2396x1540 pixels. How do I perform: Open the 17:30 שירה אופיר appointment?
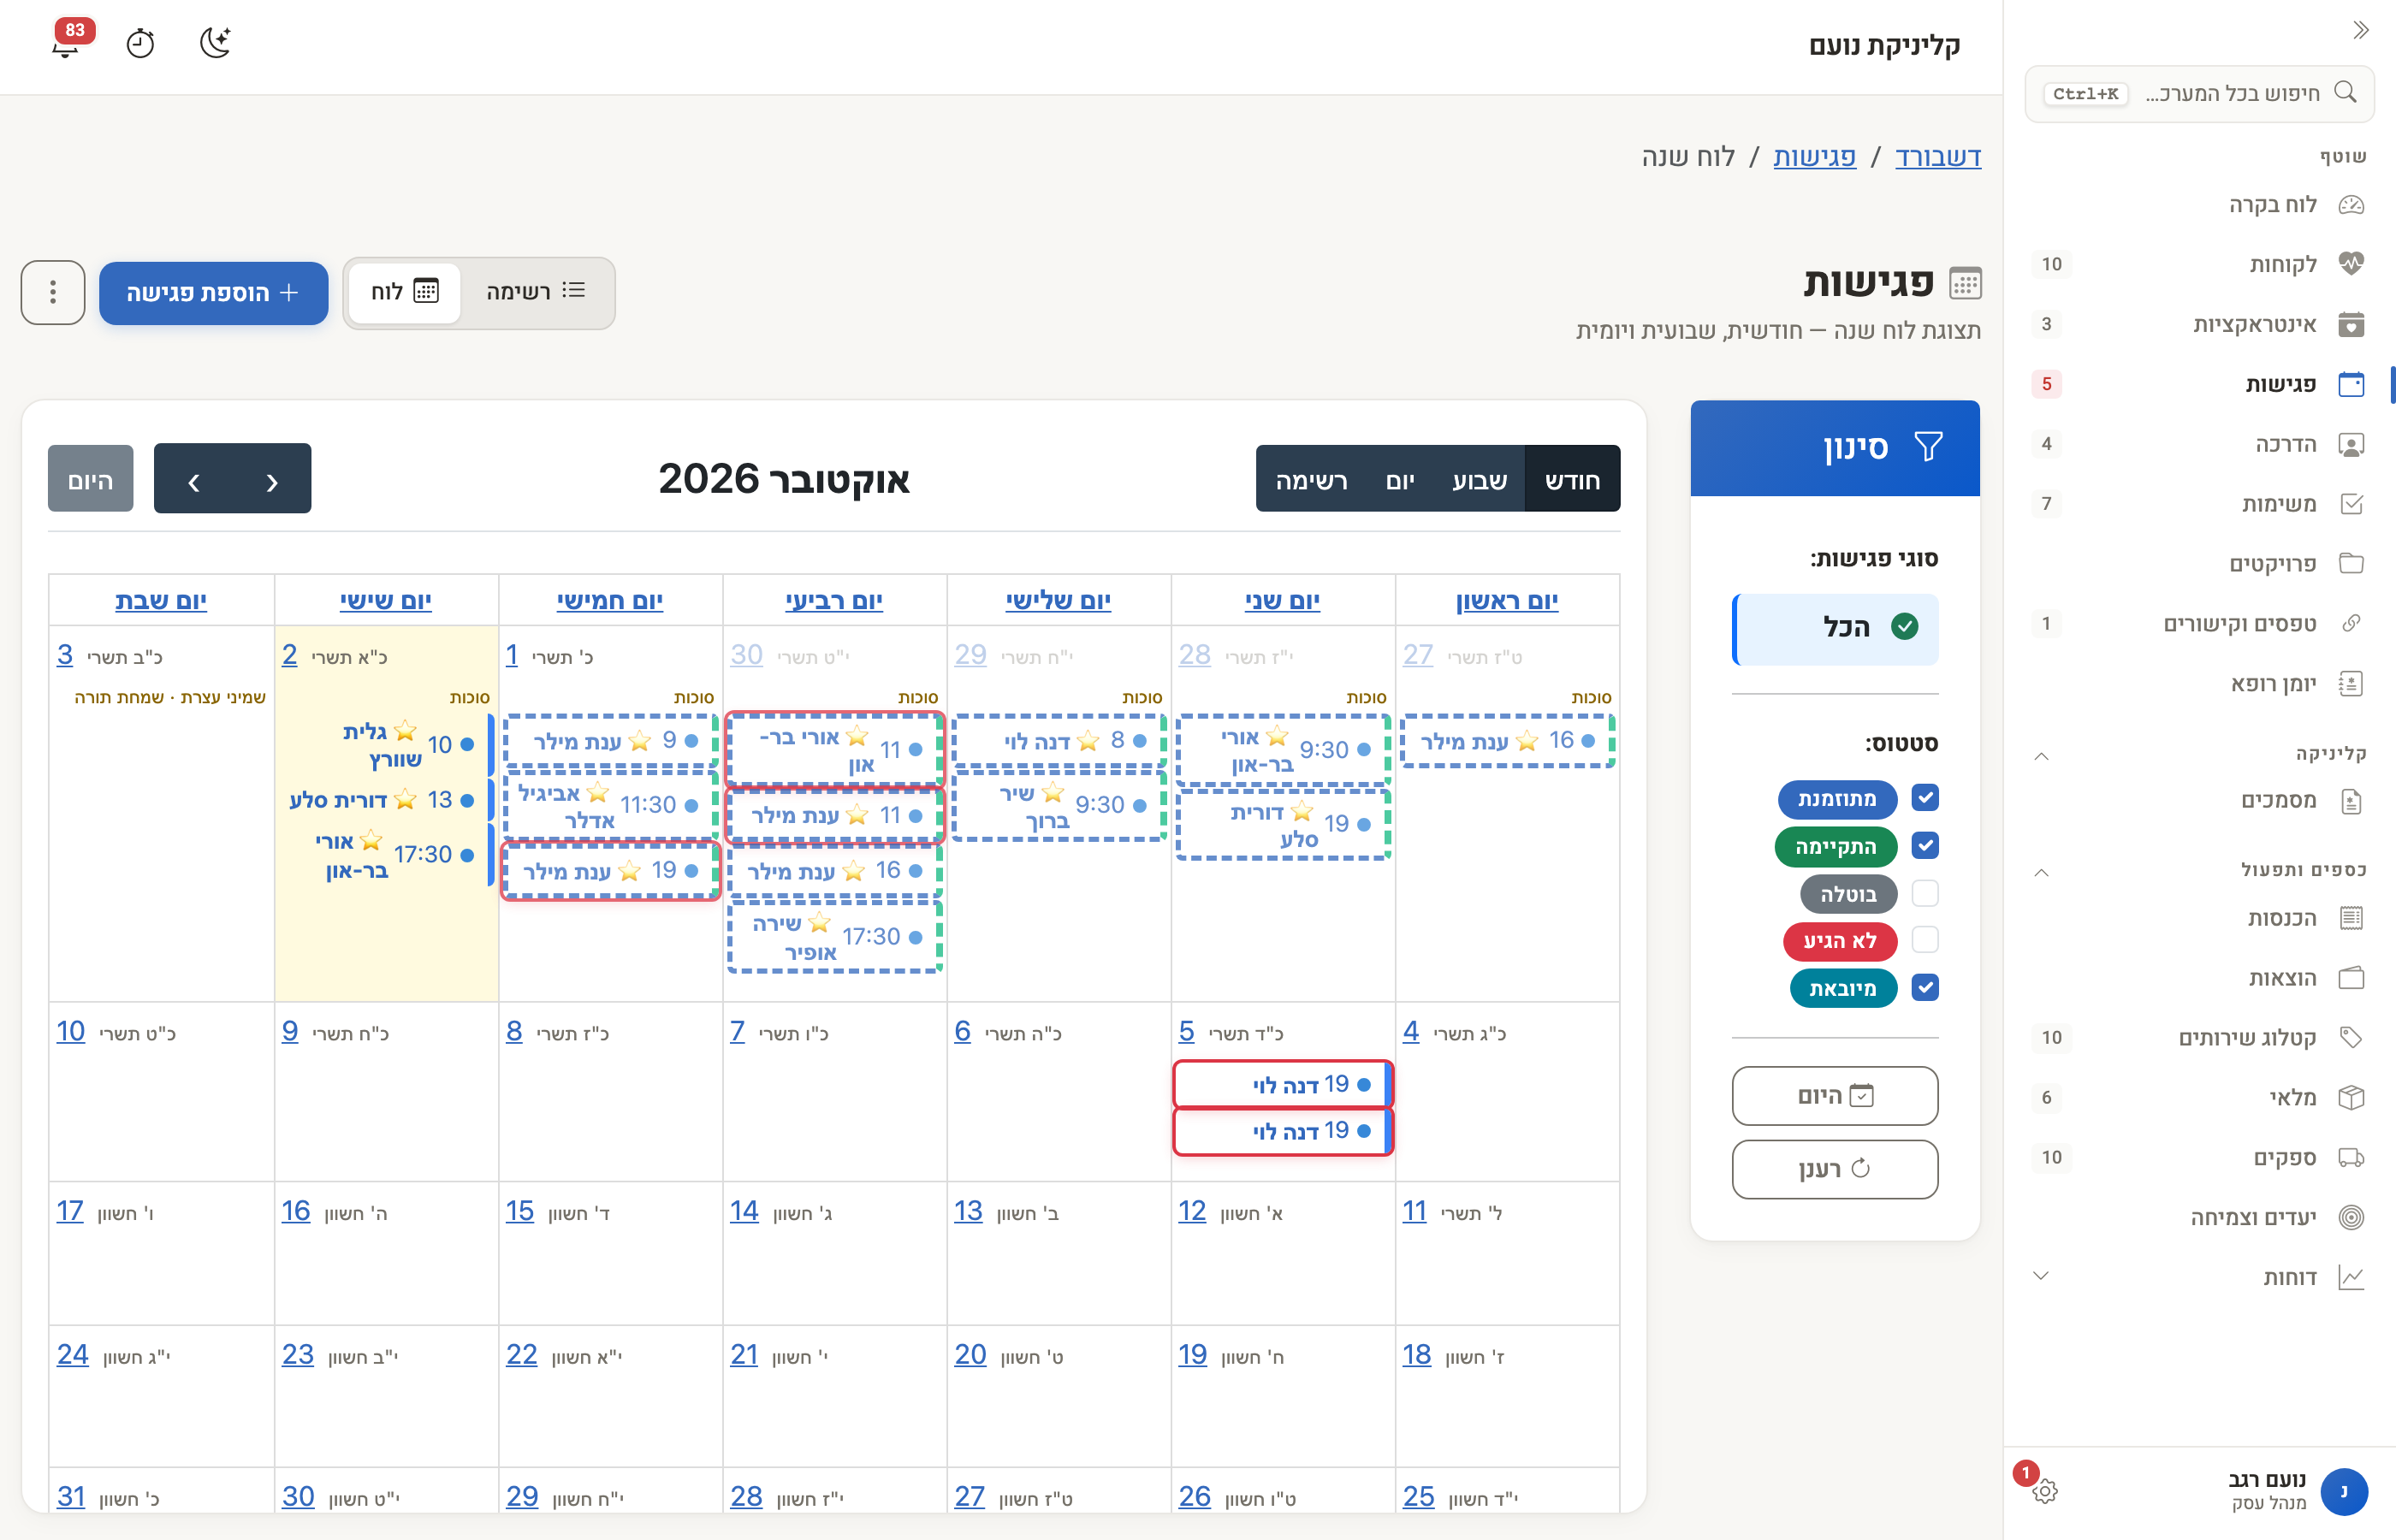tap(835, 937)
